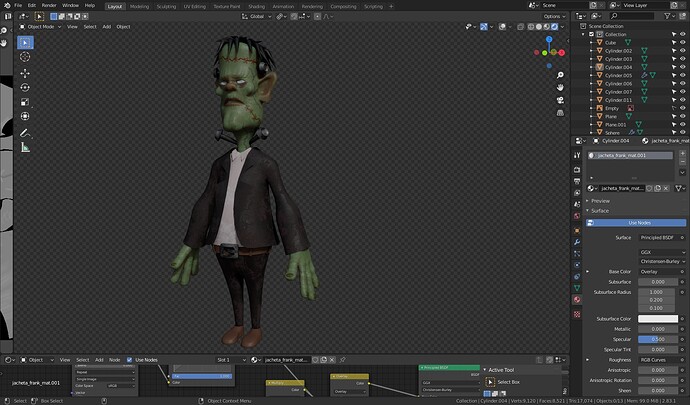Collapse the Surface panel
Viewport: 690px width, 405px height.
click(x=599, y=211)
